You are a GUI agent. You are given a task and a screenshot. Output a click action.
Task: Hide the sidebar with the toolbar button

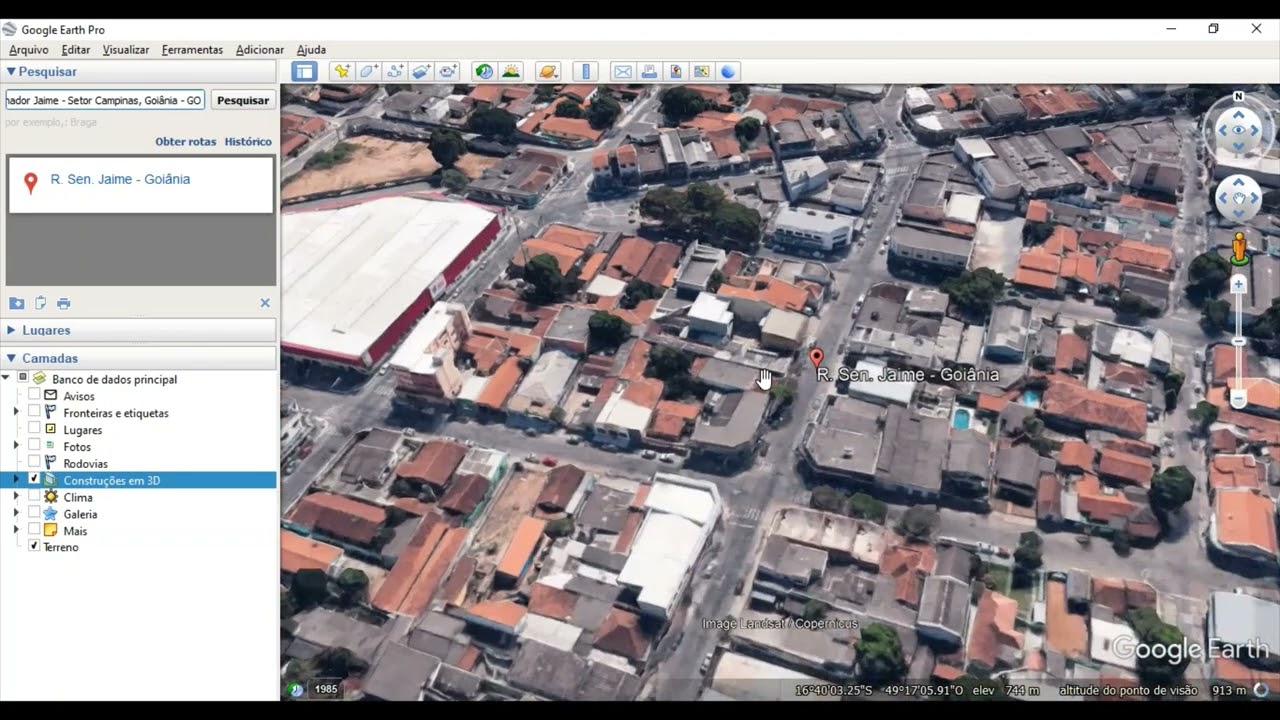304,71
